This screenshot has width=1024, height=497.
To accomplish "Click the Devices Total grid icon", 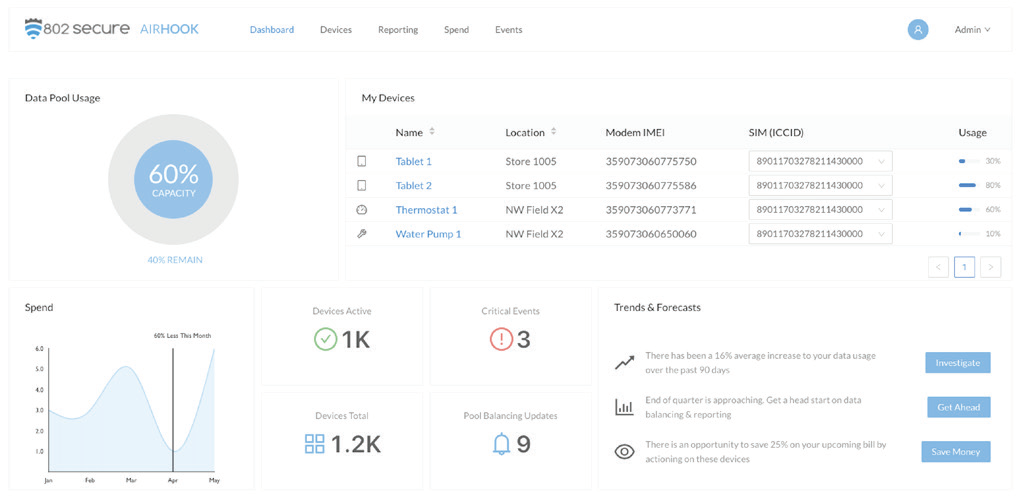I will point(315,444).
